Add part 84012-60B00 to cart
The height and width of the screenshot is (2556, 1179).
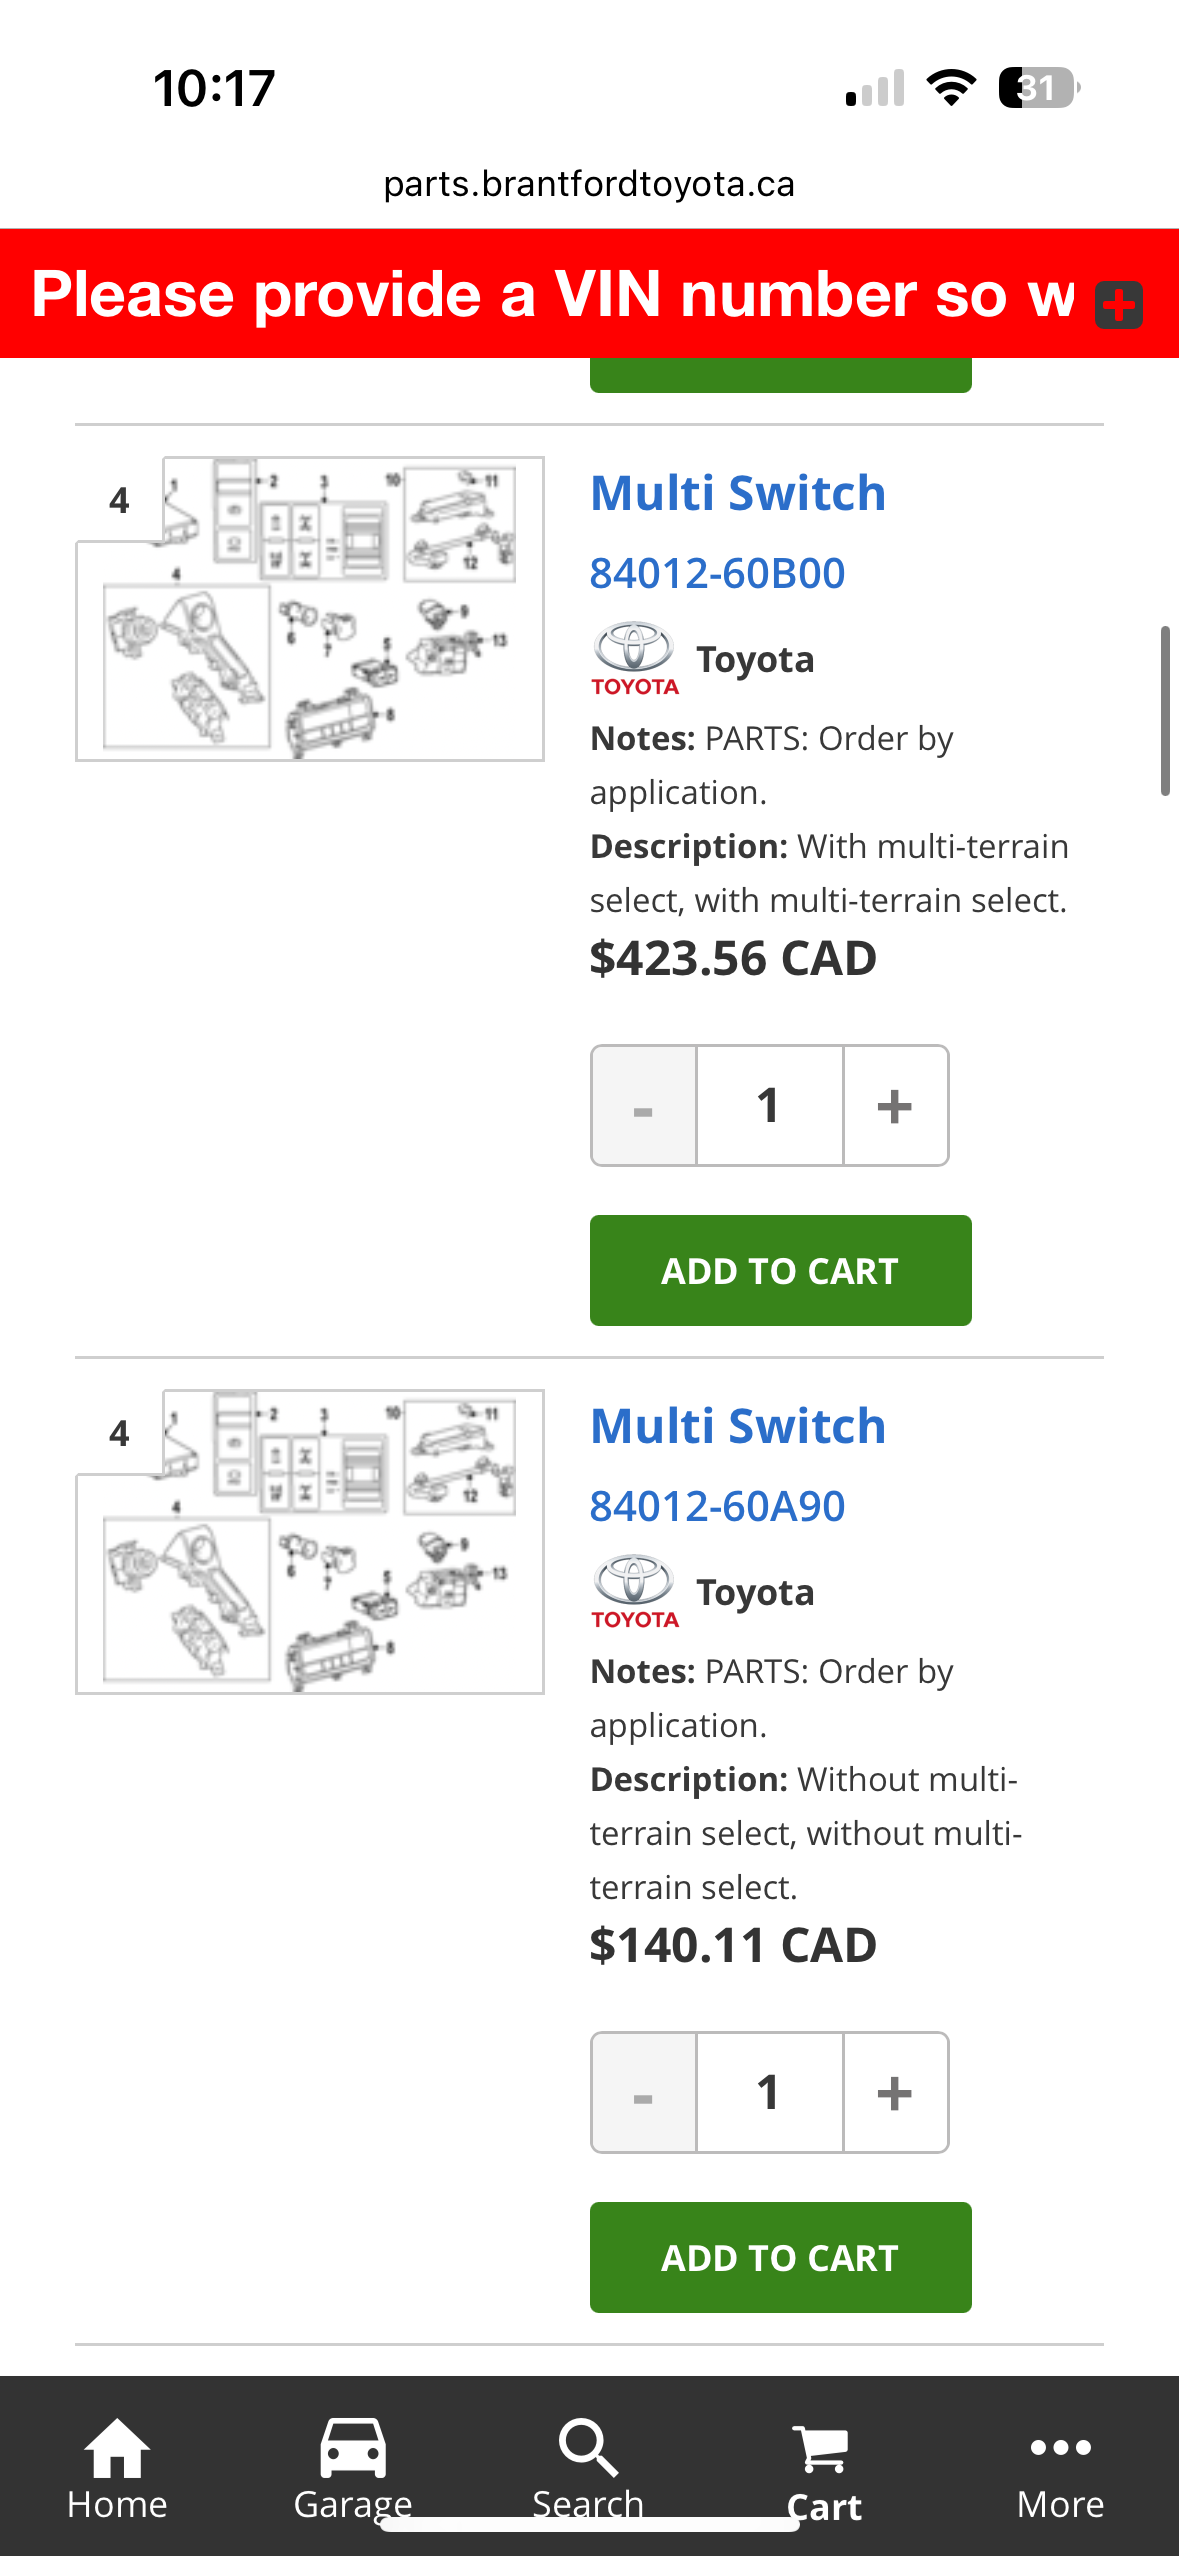[781, 1271]
